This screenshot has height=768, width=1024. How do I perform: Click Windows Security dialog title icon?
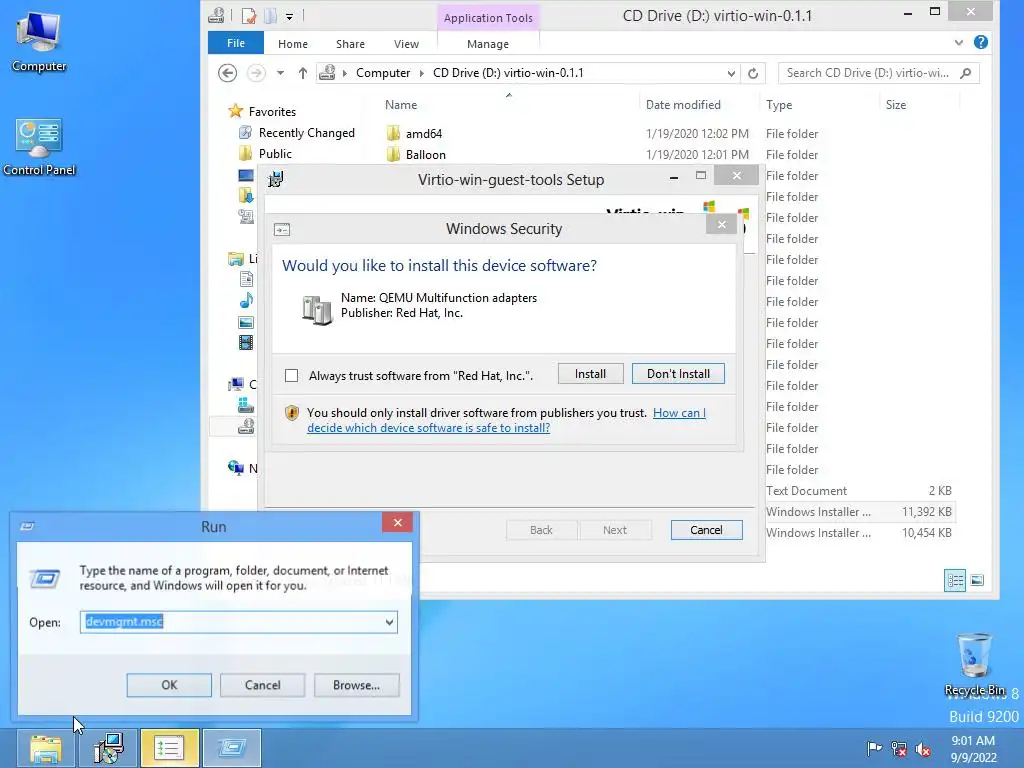click(x=282, y=229)
